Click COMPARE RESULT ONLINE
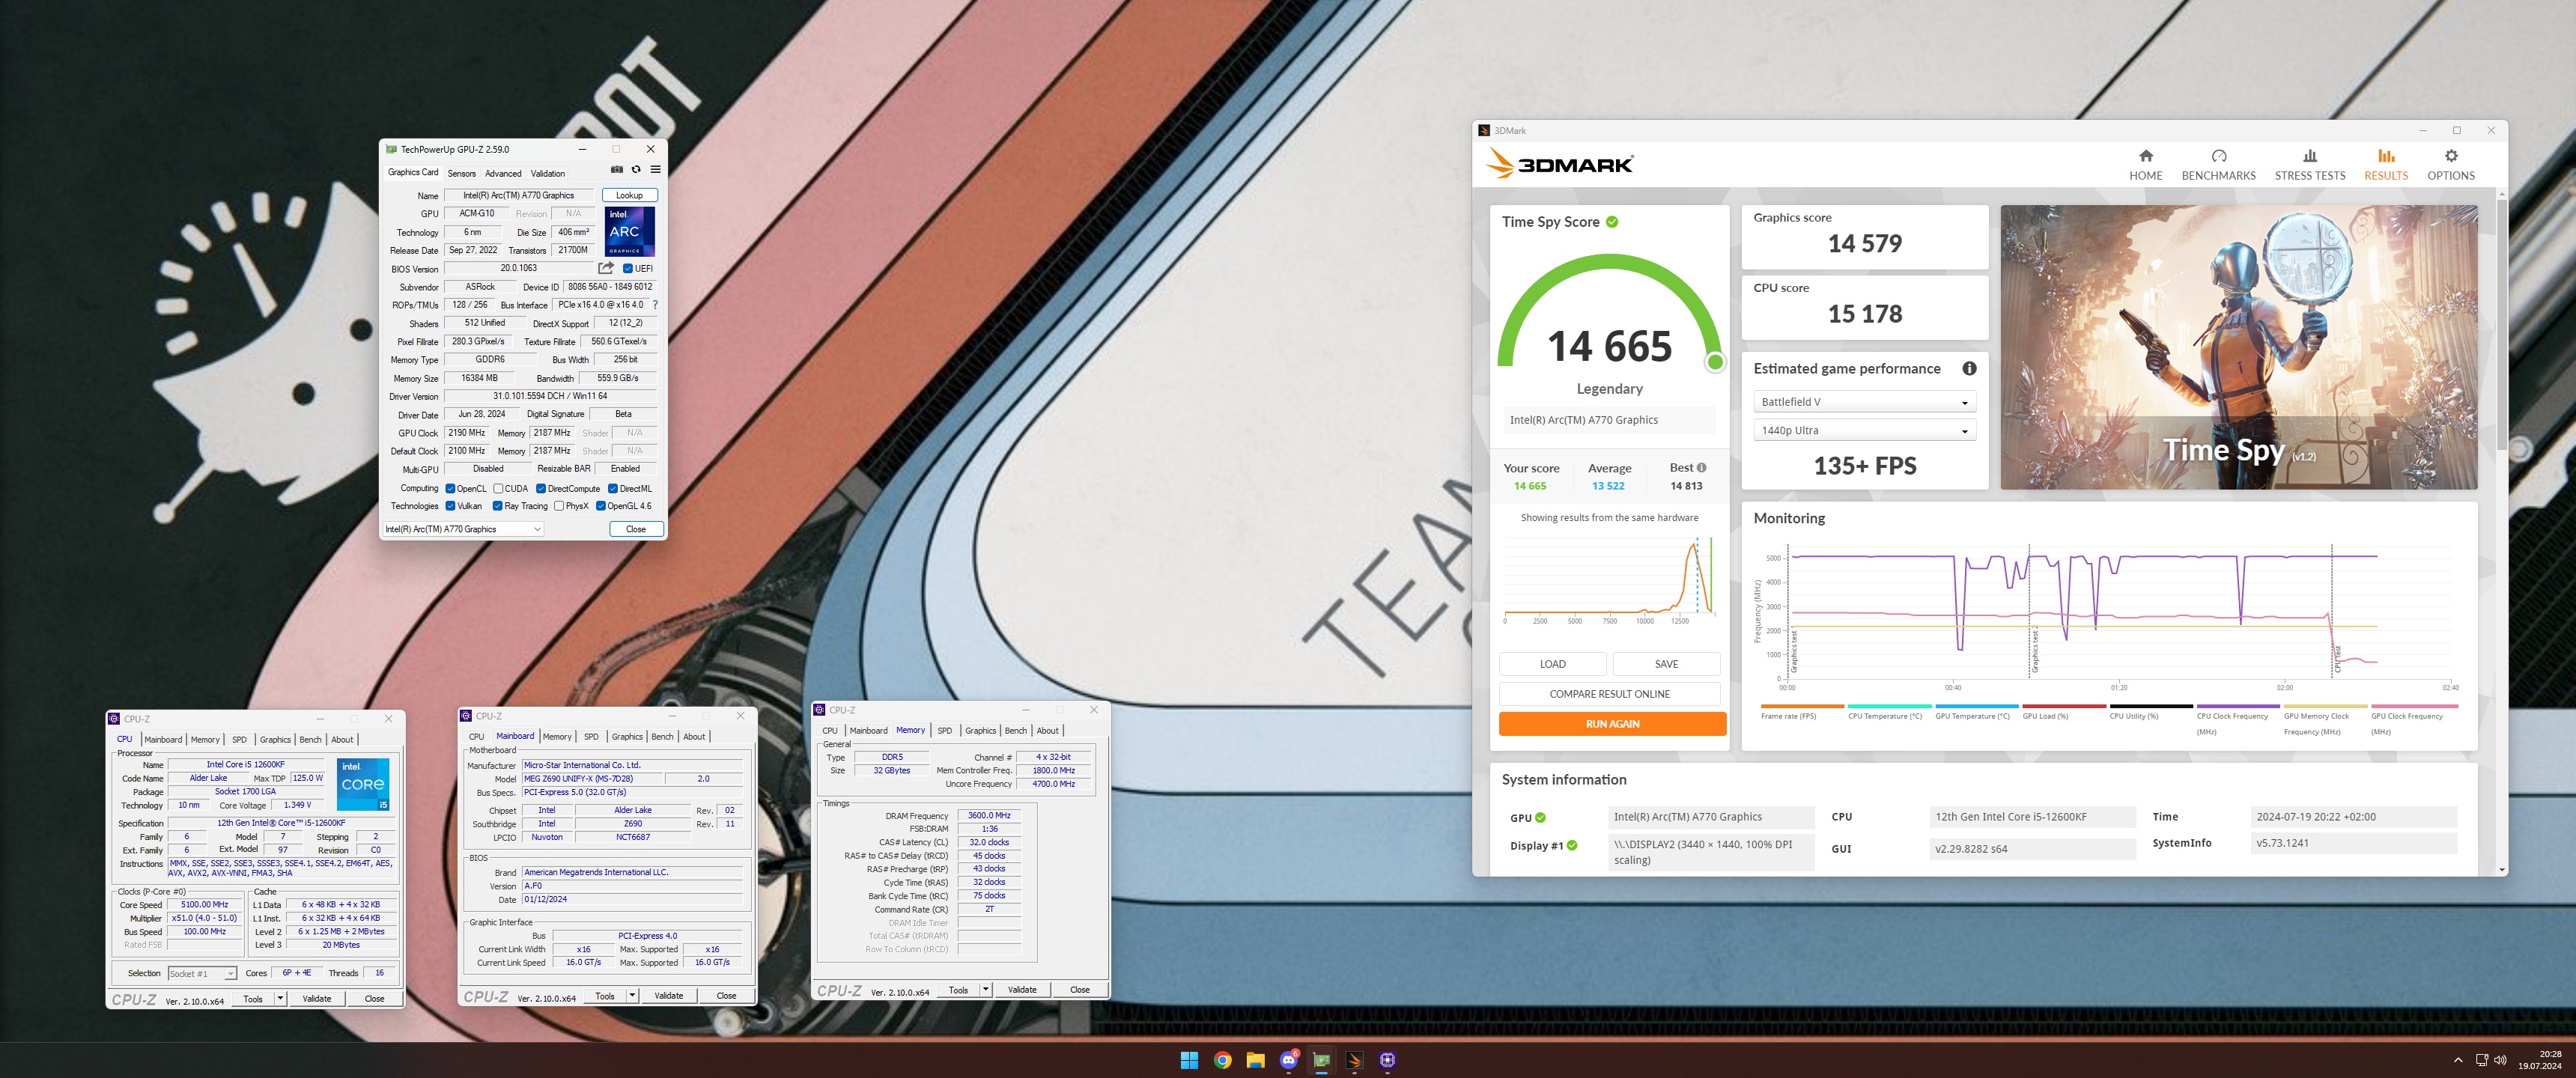The width and height of the screenshot is (2576, 1078). (1609, 694)
